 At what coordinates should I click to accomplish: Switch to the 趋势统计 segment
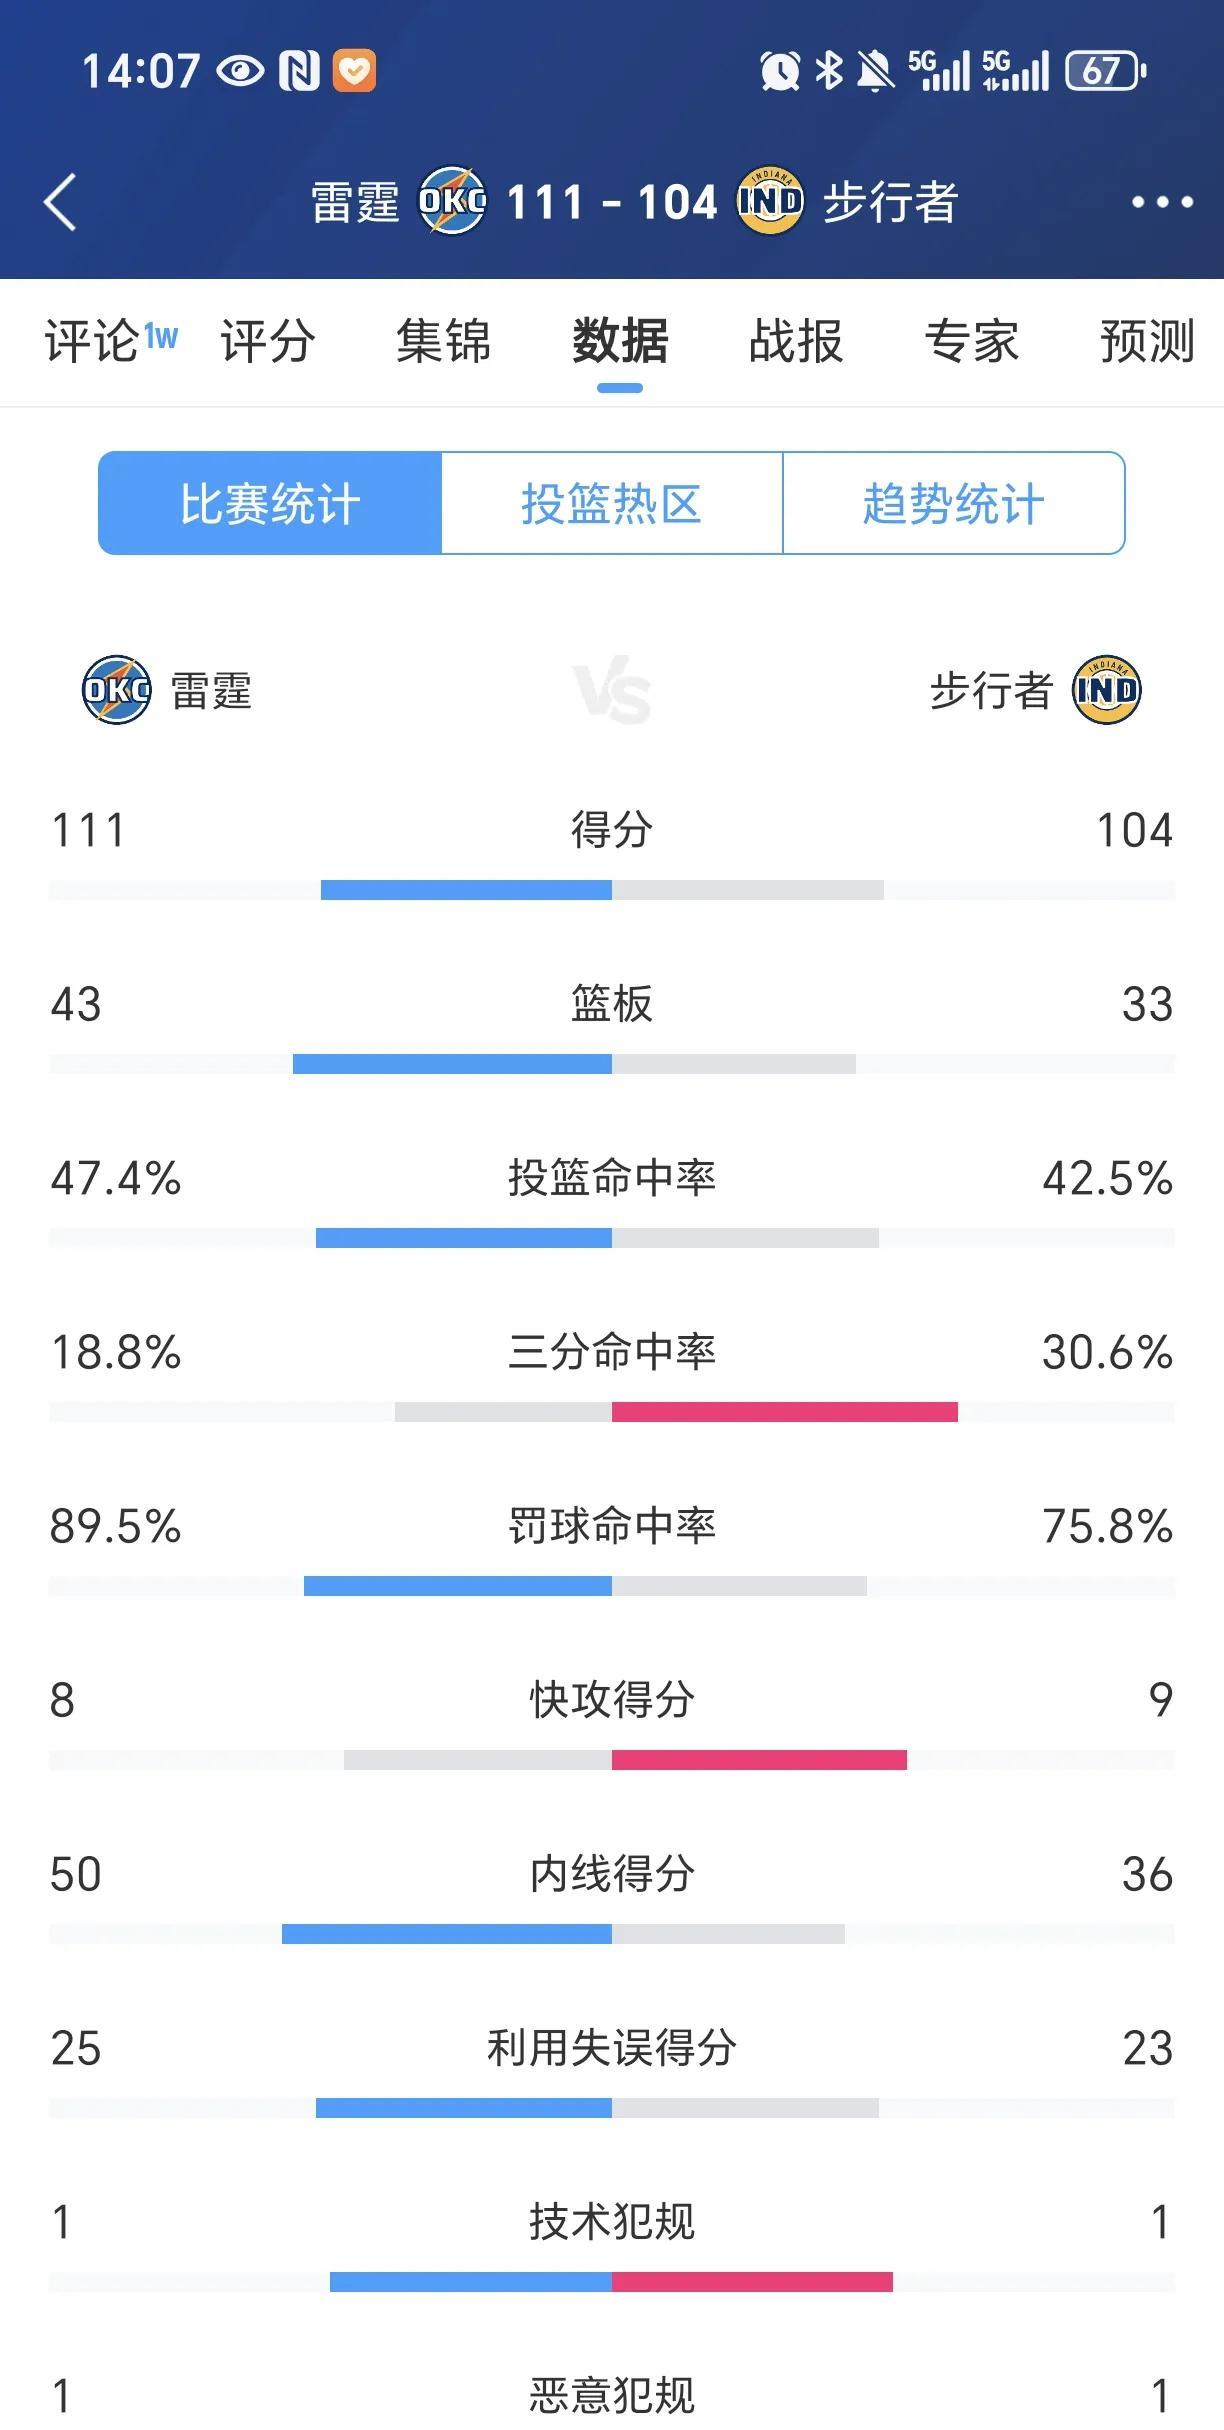954,503
